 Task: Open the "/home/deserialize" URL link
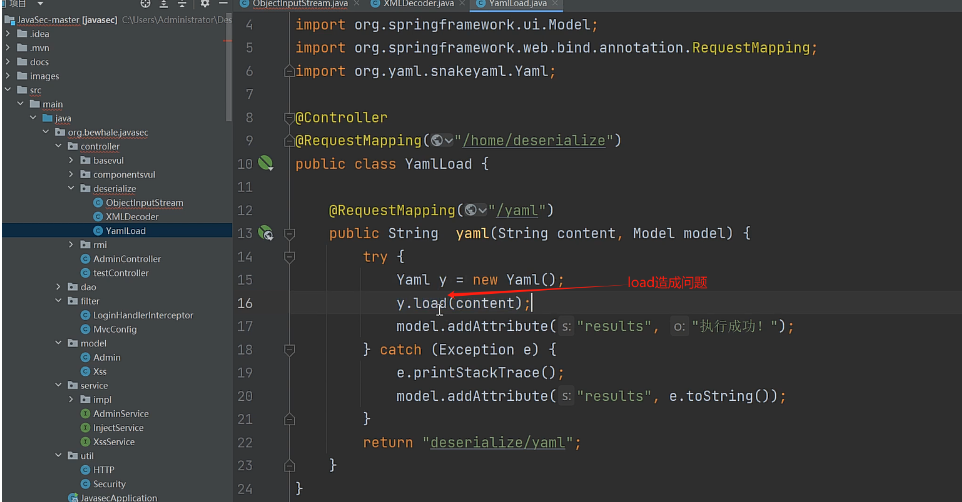541,140
